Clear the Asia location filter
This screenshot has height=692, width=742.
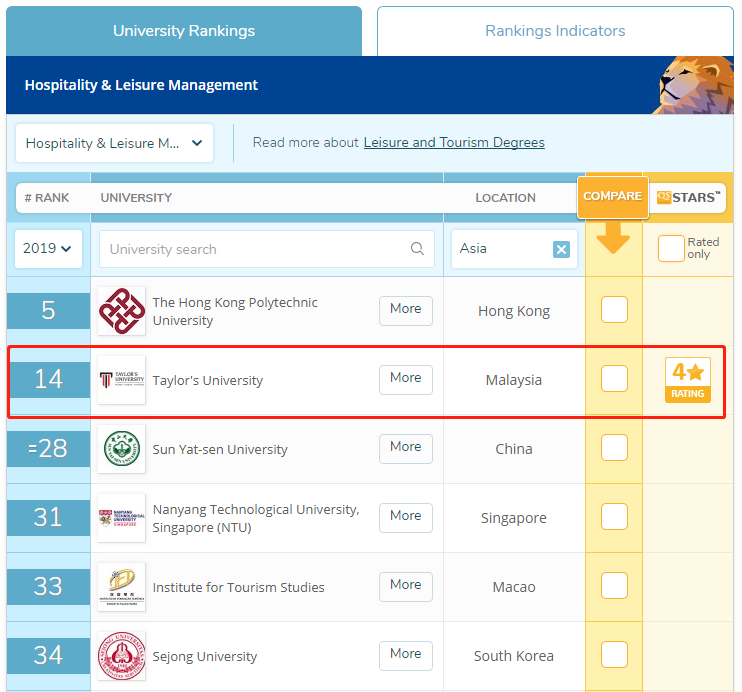[561, 249]
